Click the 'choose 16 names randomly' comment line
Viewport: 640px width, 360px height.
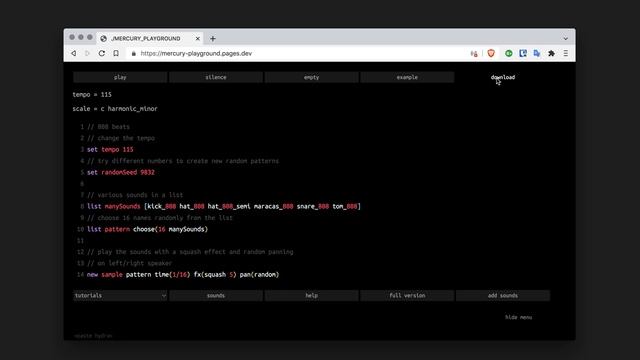(160, 218)
